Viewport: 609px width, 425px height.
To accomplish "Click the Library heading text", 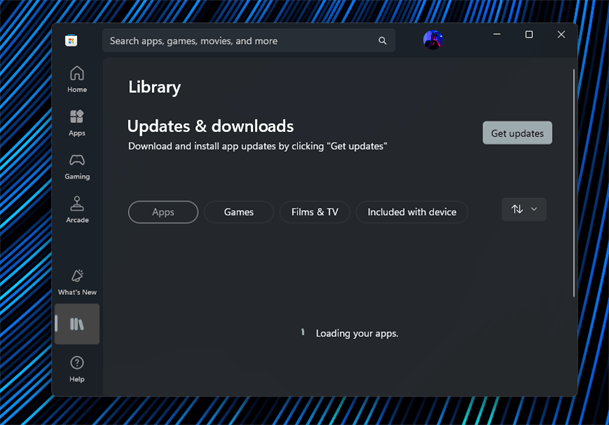I will (155, 87).
